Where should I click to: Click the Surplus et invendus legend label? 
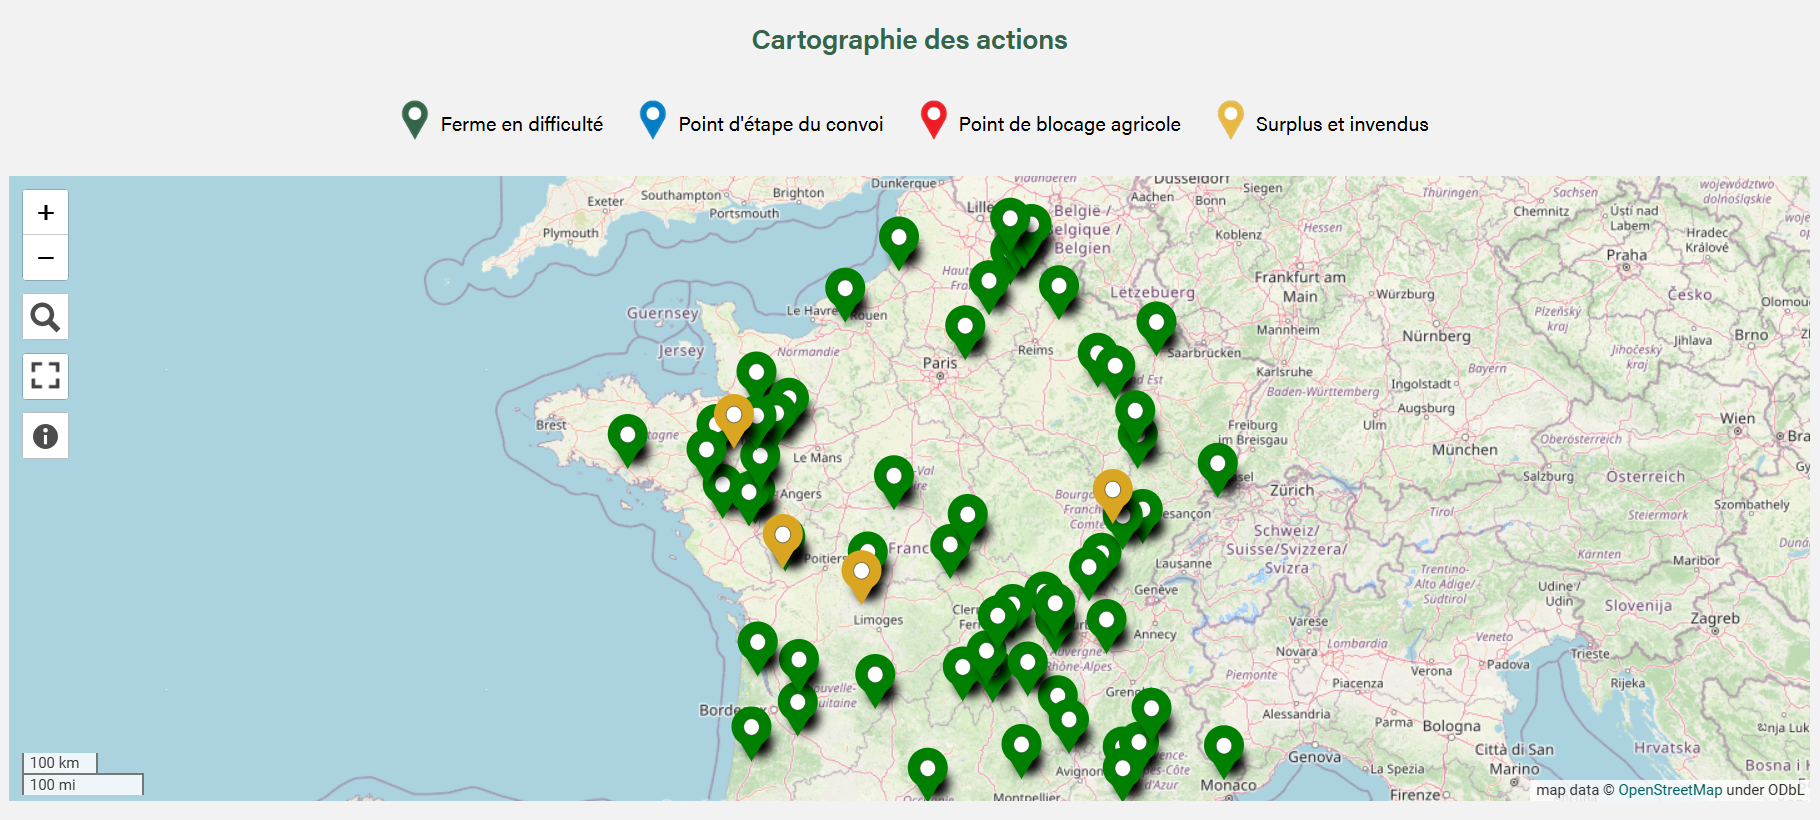1342,124
